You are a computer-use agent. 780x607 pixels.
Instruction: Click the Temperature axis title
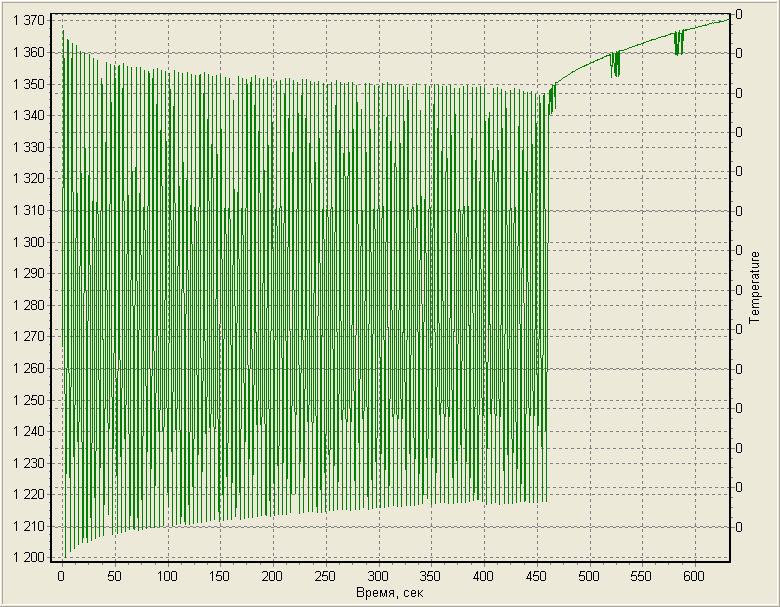(x=755, y=288)
